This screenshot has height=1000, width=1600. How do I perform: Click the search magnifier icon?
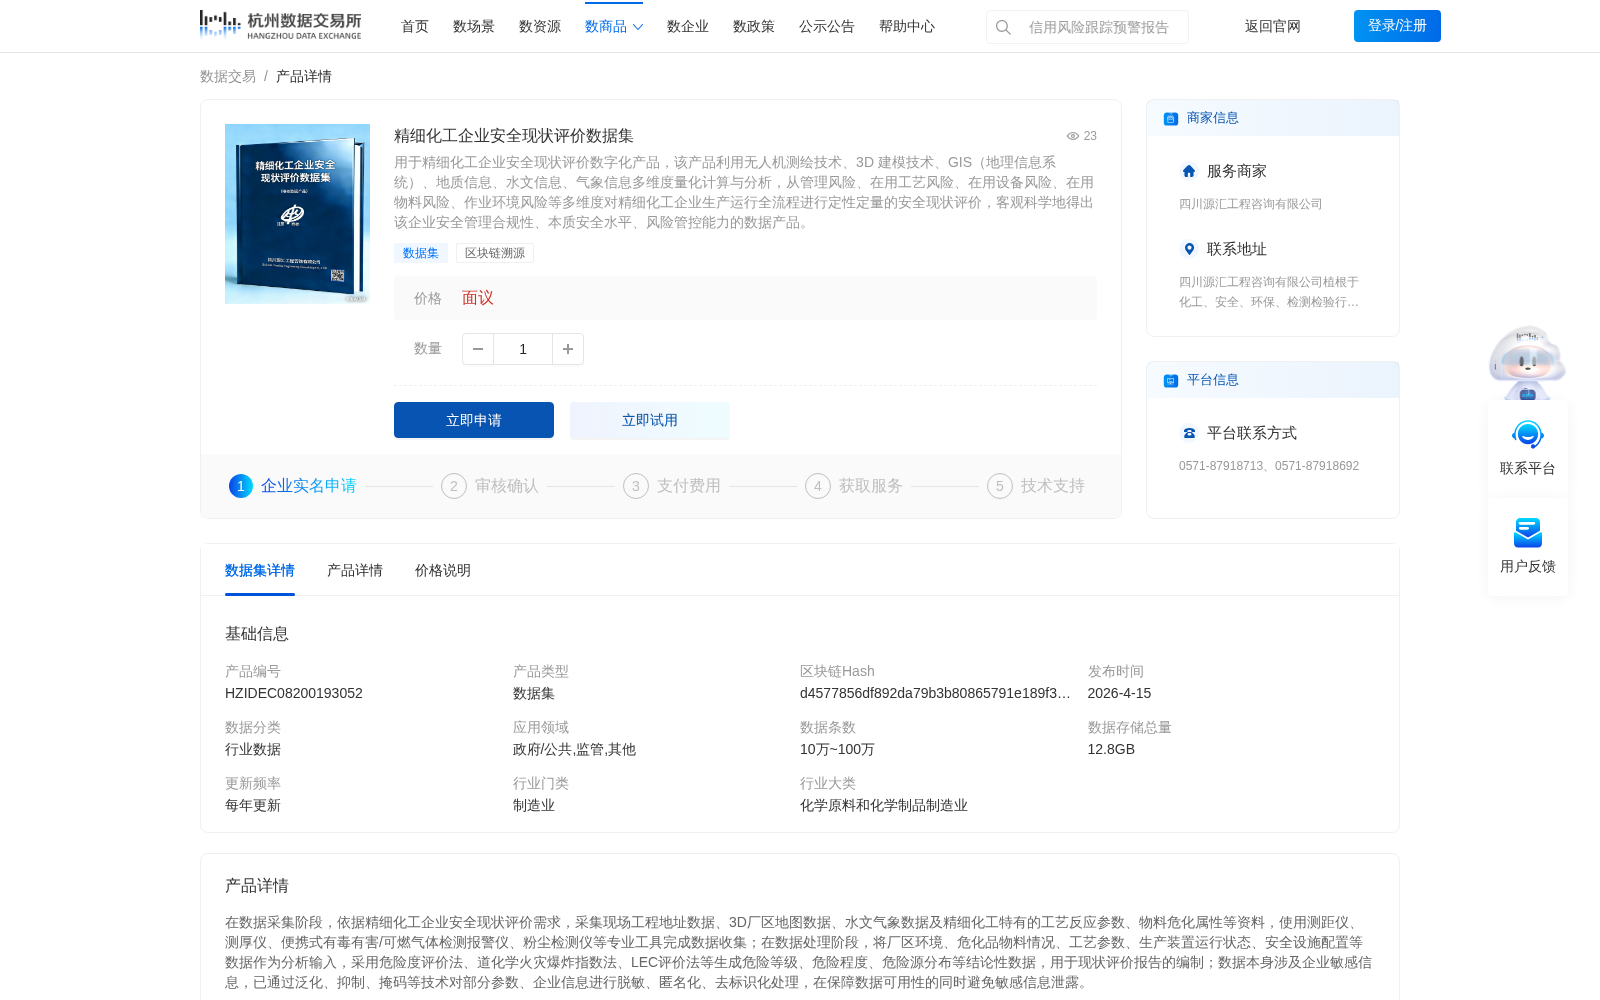pyautogui.click(x=1003, y=27)
